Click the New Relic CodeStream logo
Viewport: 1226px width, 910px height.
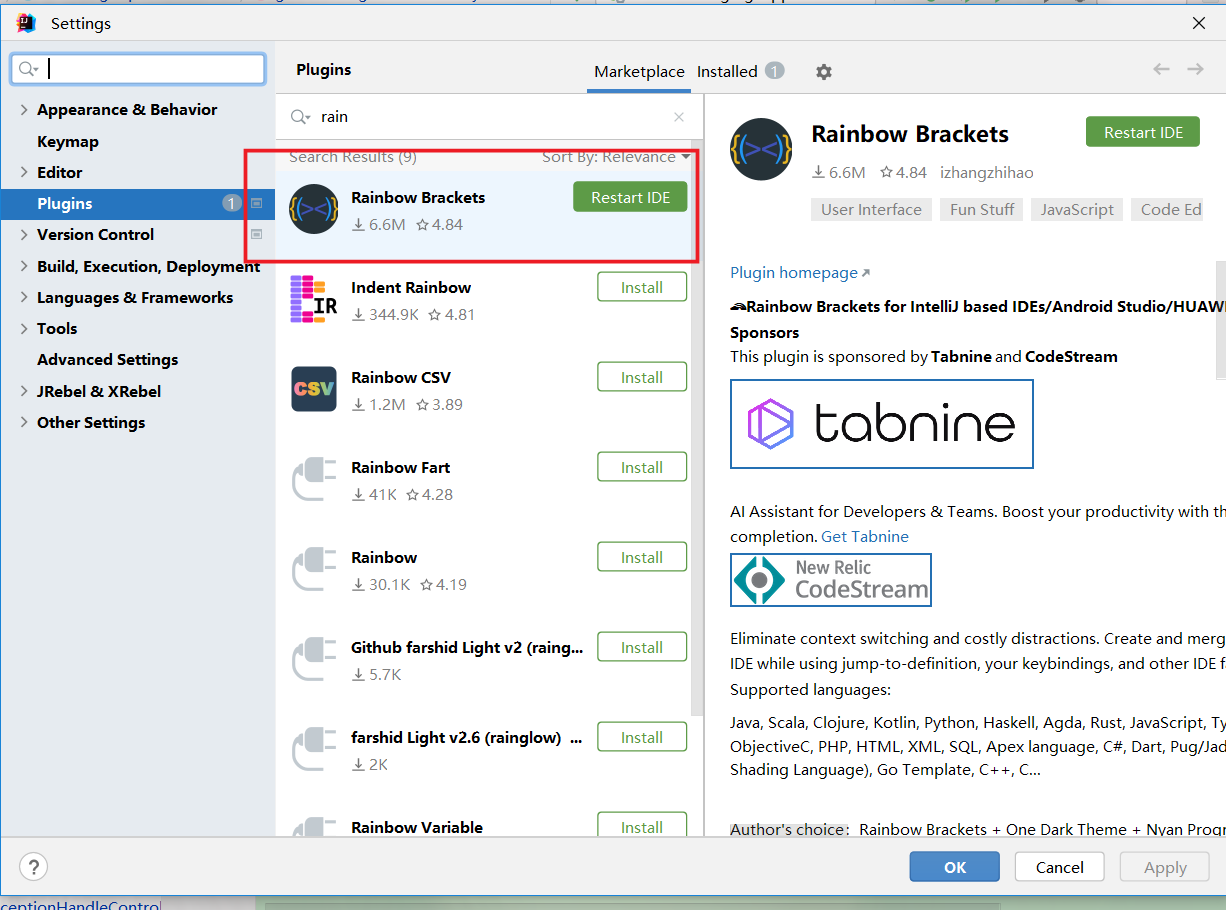coord(830,580)
